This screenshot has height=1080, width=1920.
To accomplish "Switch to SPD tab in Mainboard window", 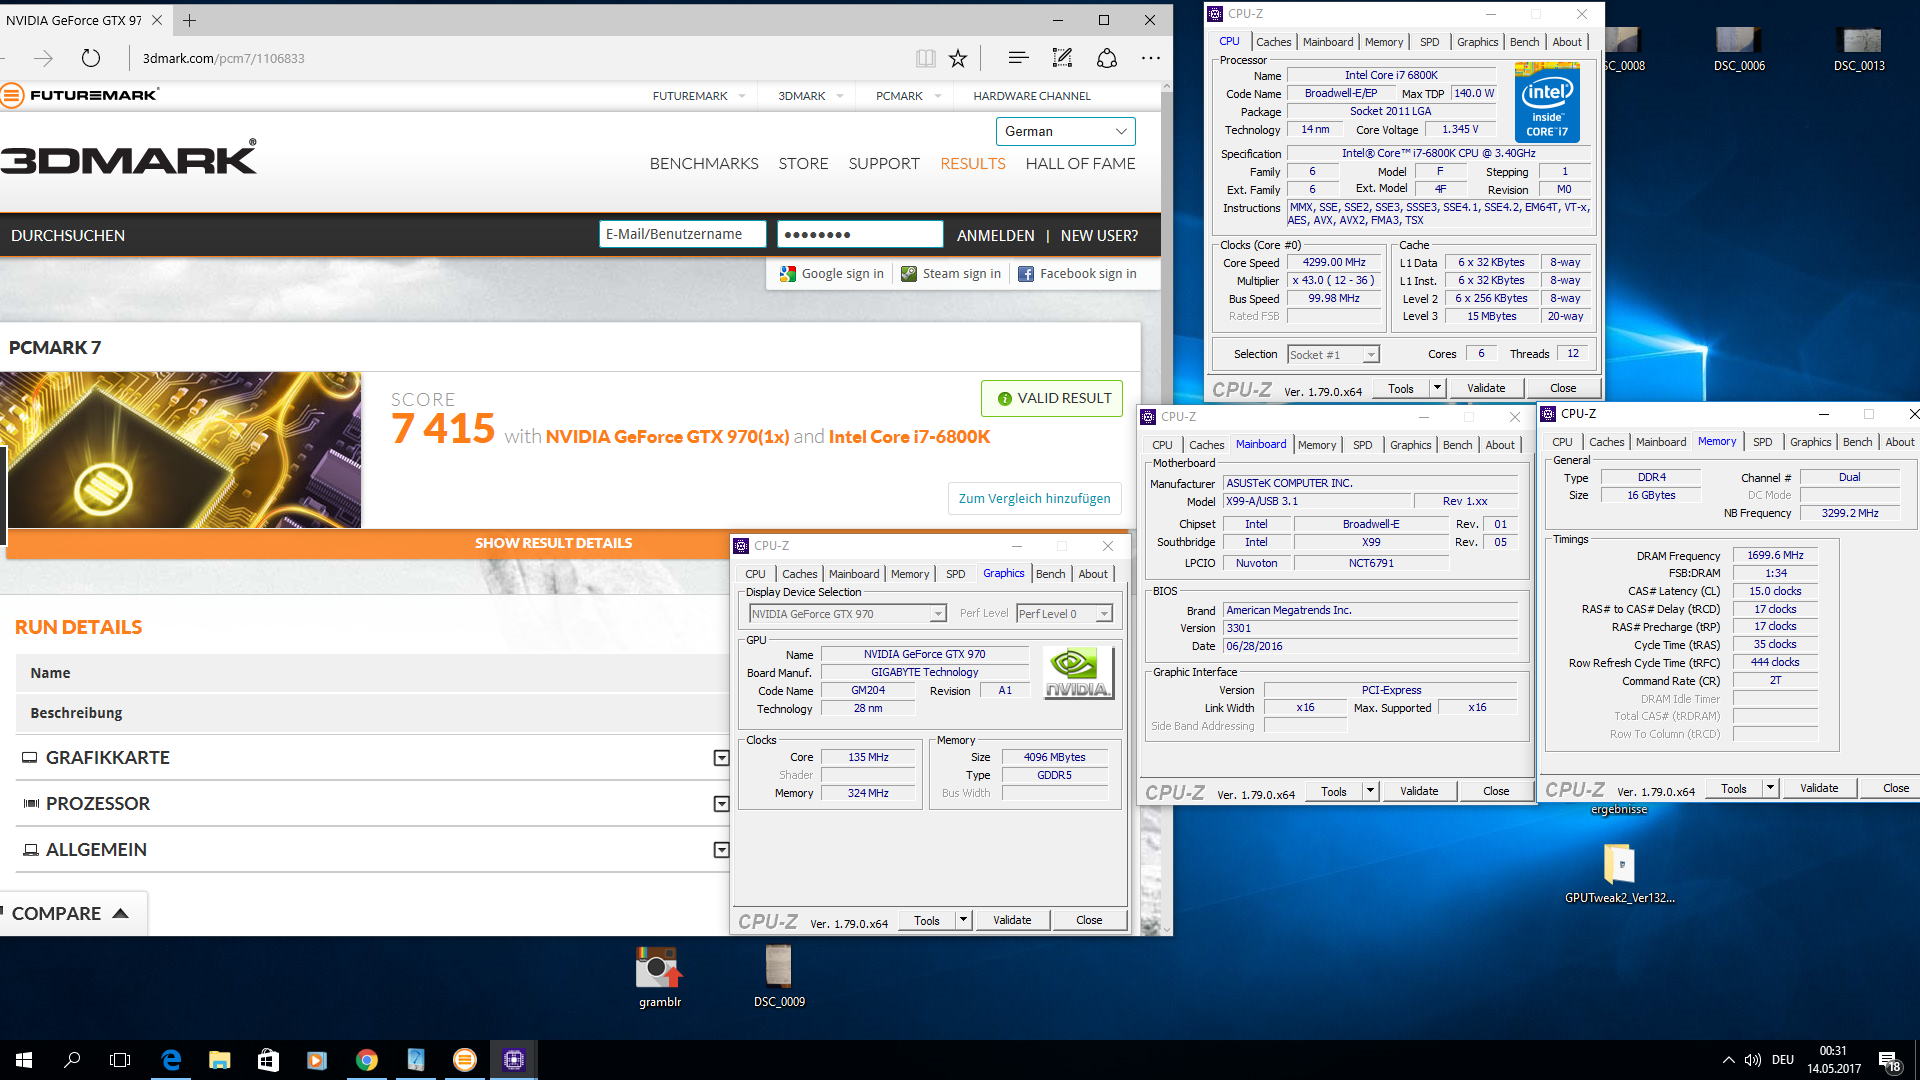I will 1362,445.
